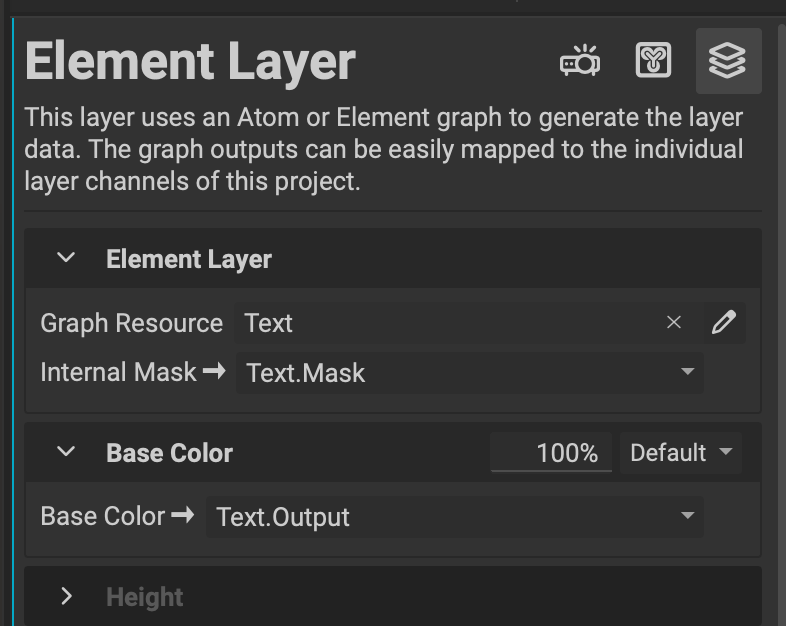The height and width of the screenshot is (626, 786).
Task: Select the layers stack icon
Action: coord(727,62)
